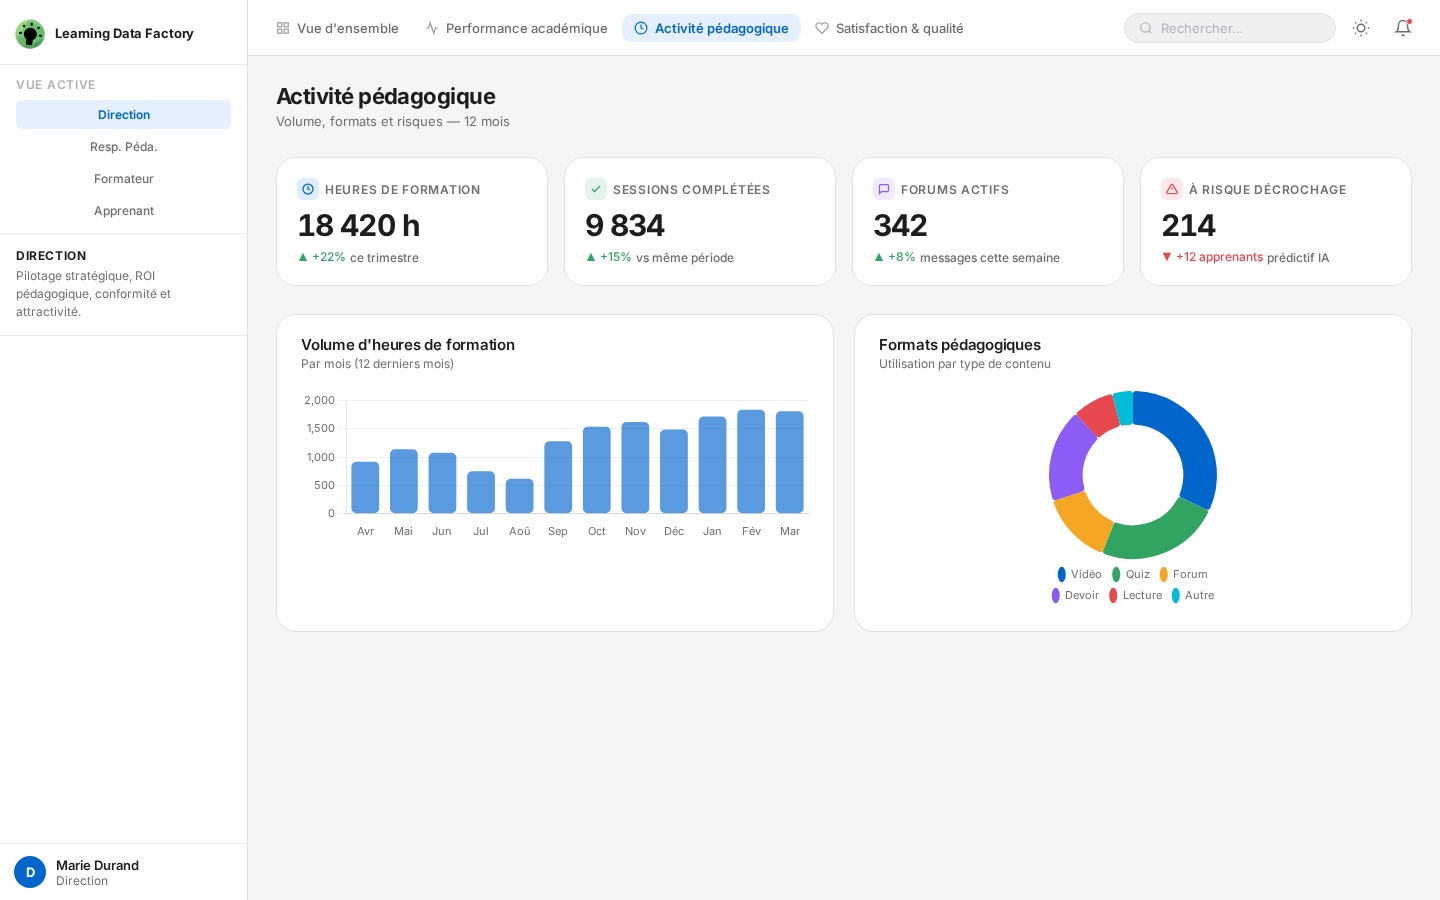Image resolution: width=1440 pixels, height=900 pixels.
Task: Click the Learning Data Factory lightbulb logo
Action: pos(30,34)
